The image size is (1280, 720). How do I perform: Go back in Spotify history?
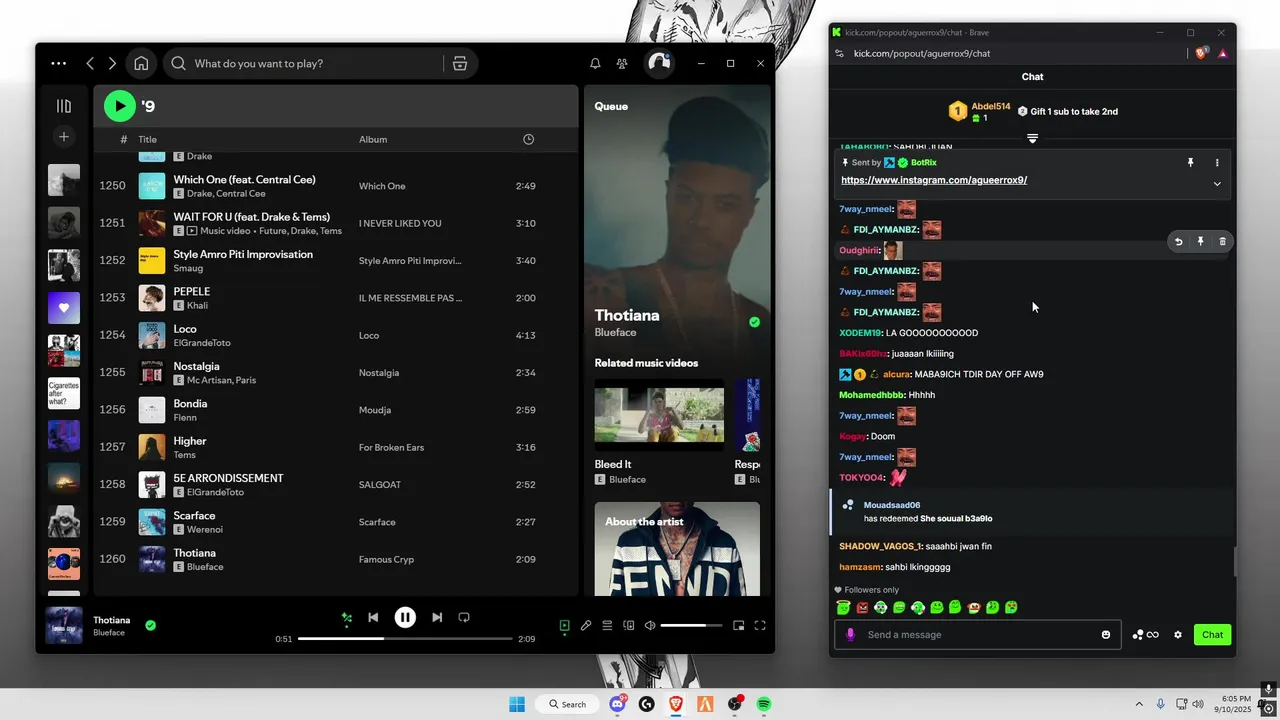90,63
